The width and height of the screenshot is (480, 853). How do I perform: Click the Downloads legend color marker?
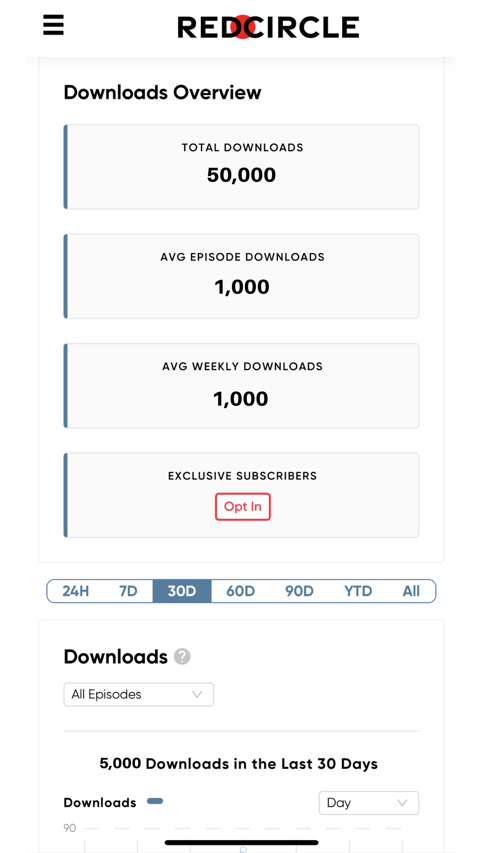pyautogui.click(x=155, y=801)
